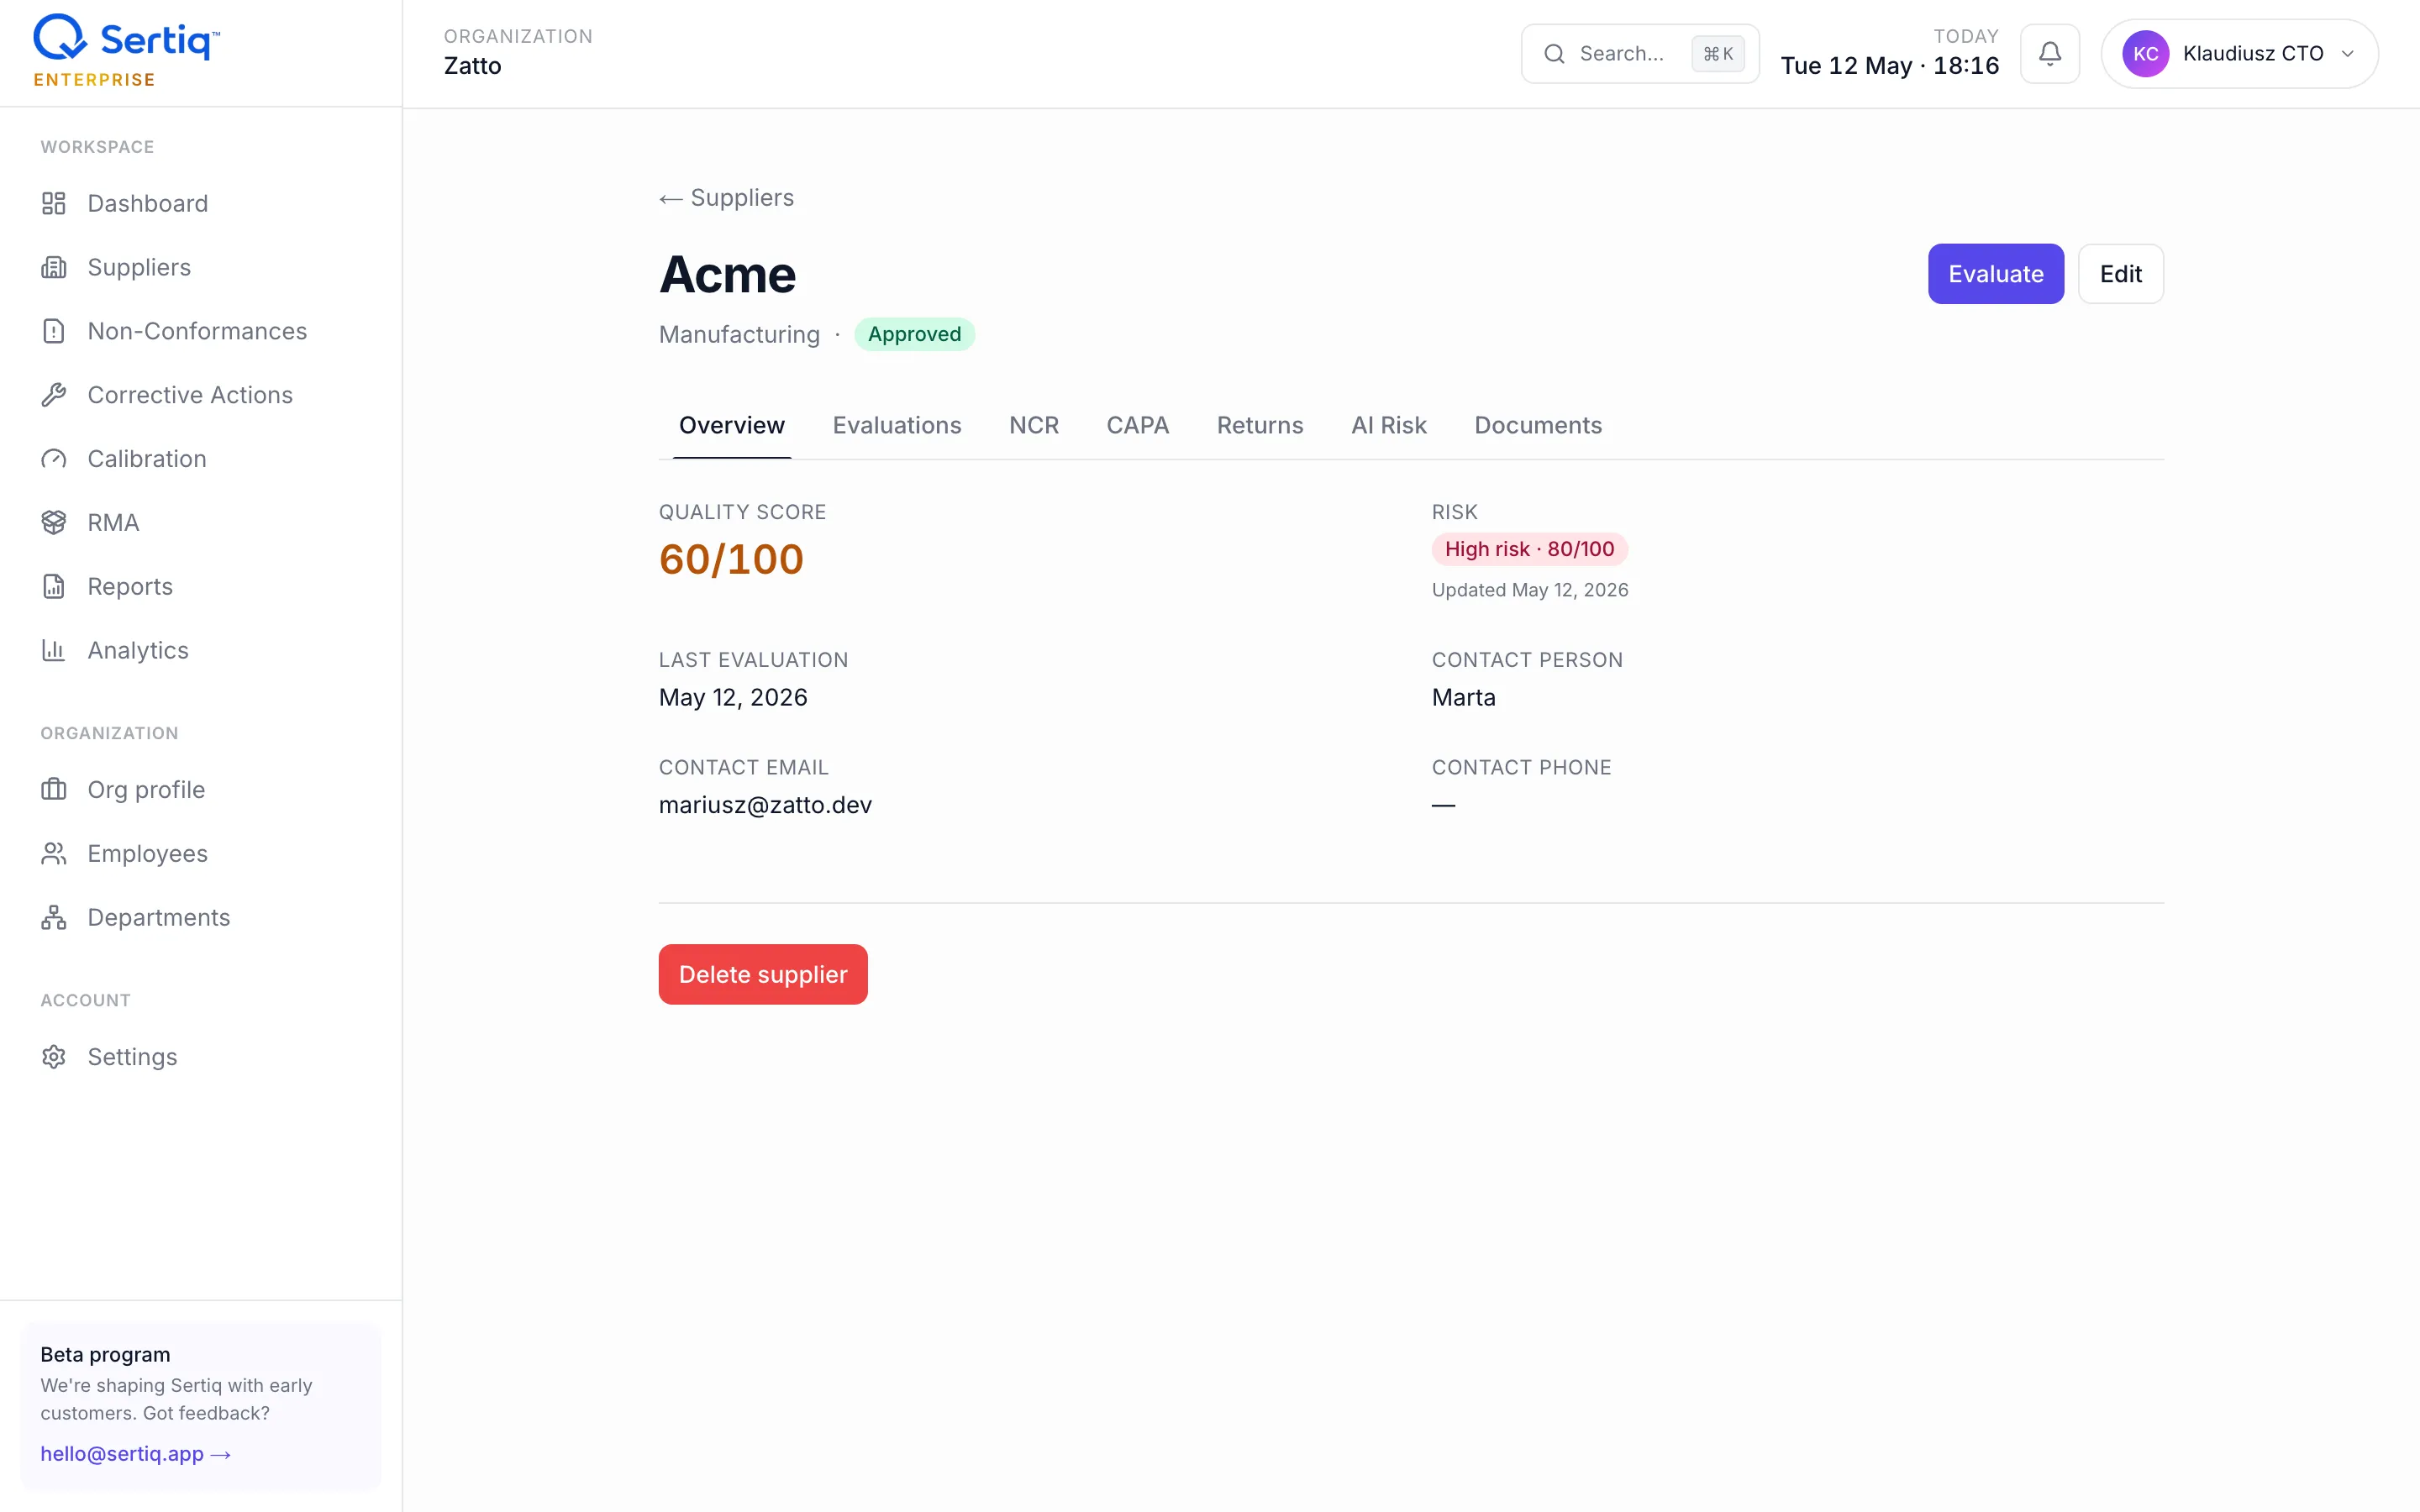Viewport: 2420px width, 1512px height.
Task: Navigate to Dashboard in the sidebar
Action: (x=148, y=203)
